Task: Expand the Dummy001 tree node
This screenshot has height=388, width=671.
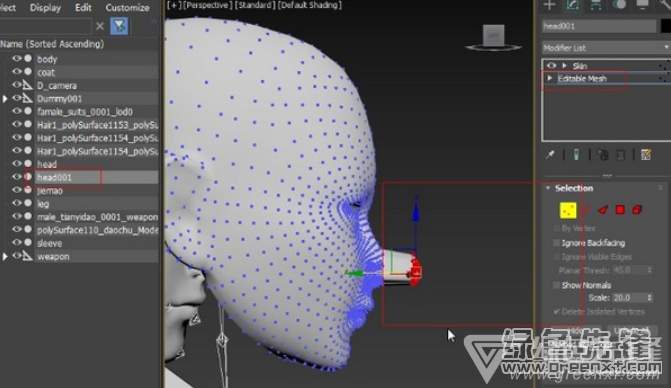Action: click(5, 99)
